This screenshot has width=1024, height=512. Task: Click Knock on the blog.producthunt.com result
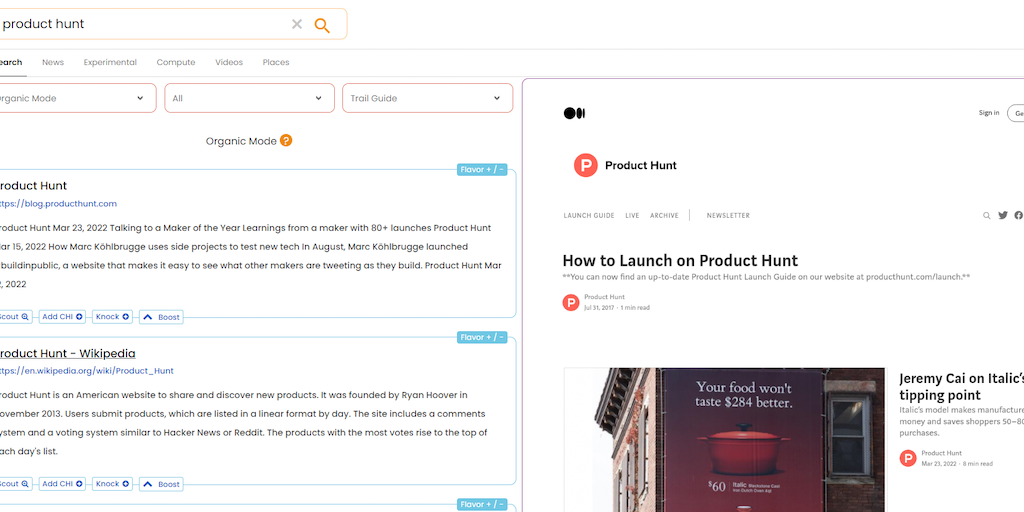click(x=112, y=317)
